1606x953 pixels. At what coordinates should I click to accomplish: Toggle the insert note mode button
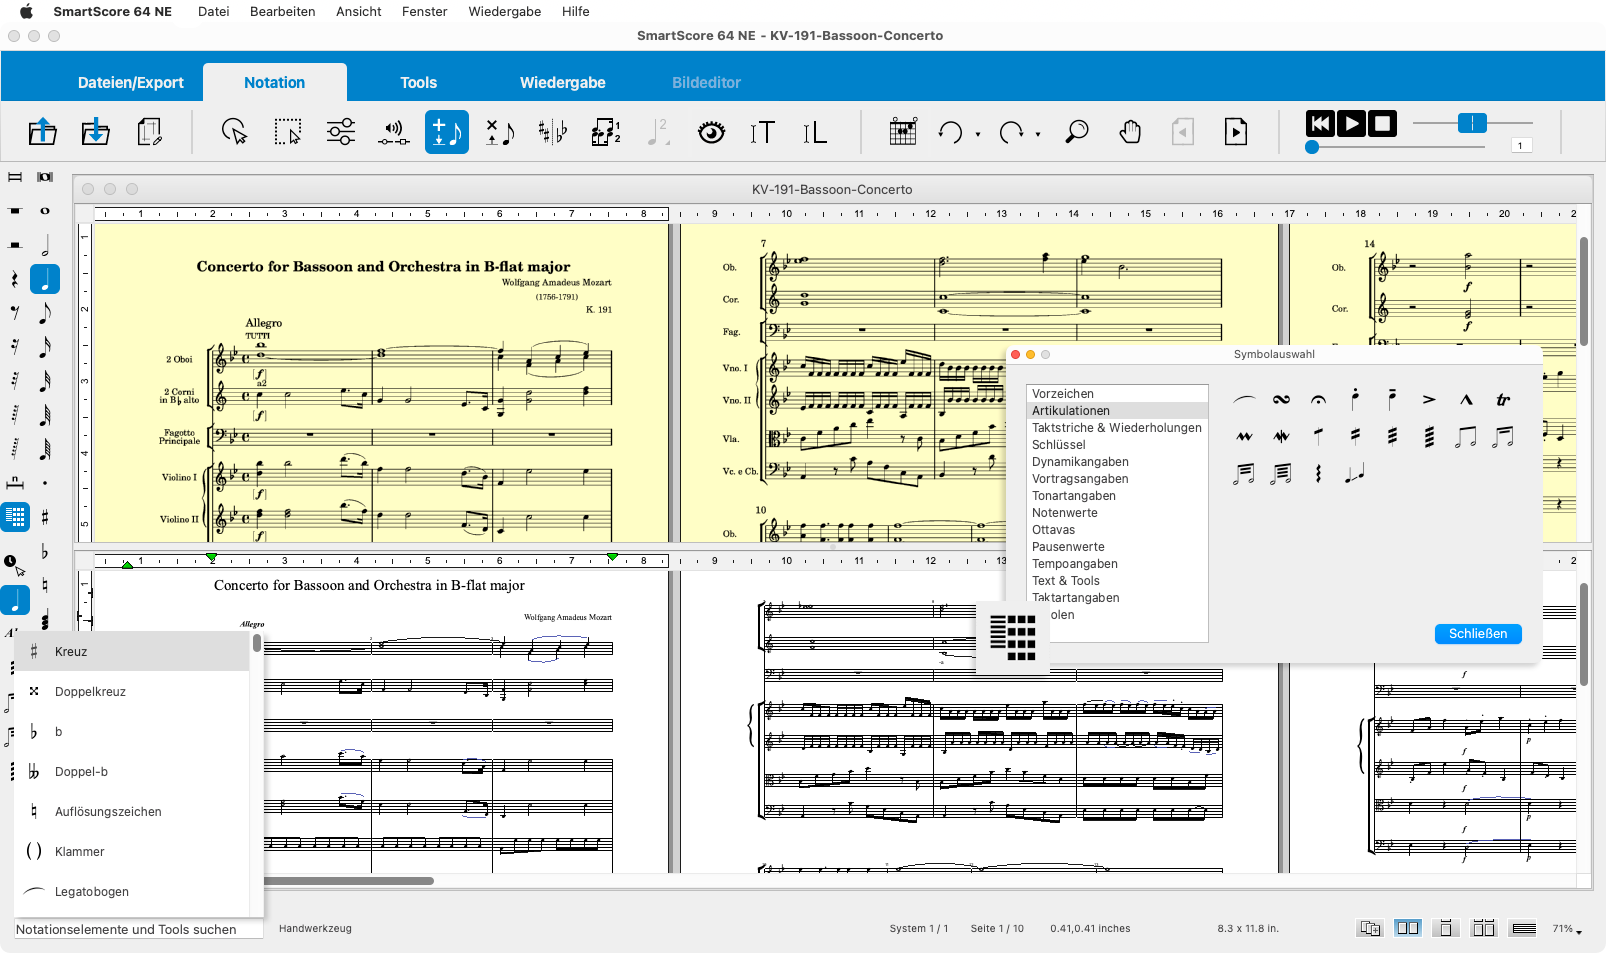pos(446,132)
